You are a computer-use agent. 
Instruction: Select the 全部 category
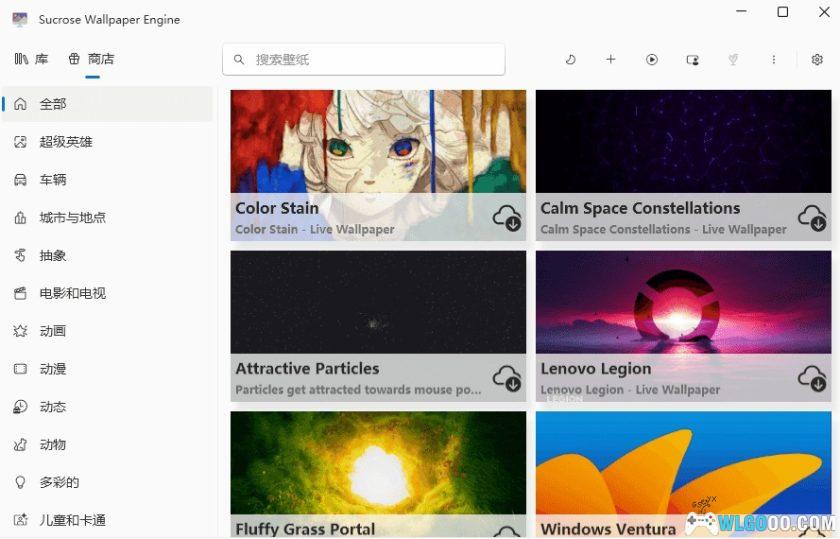tap(107, 104)
